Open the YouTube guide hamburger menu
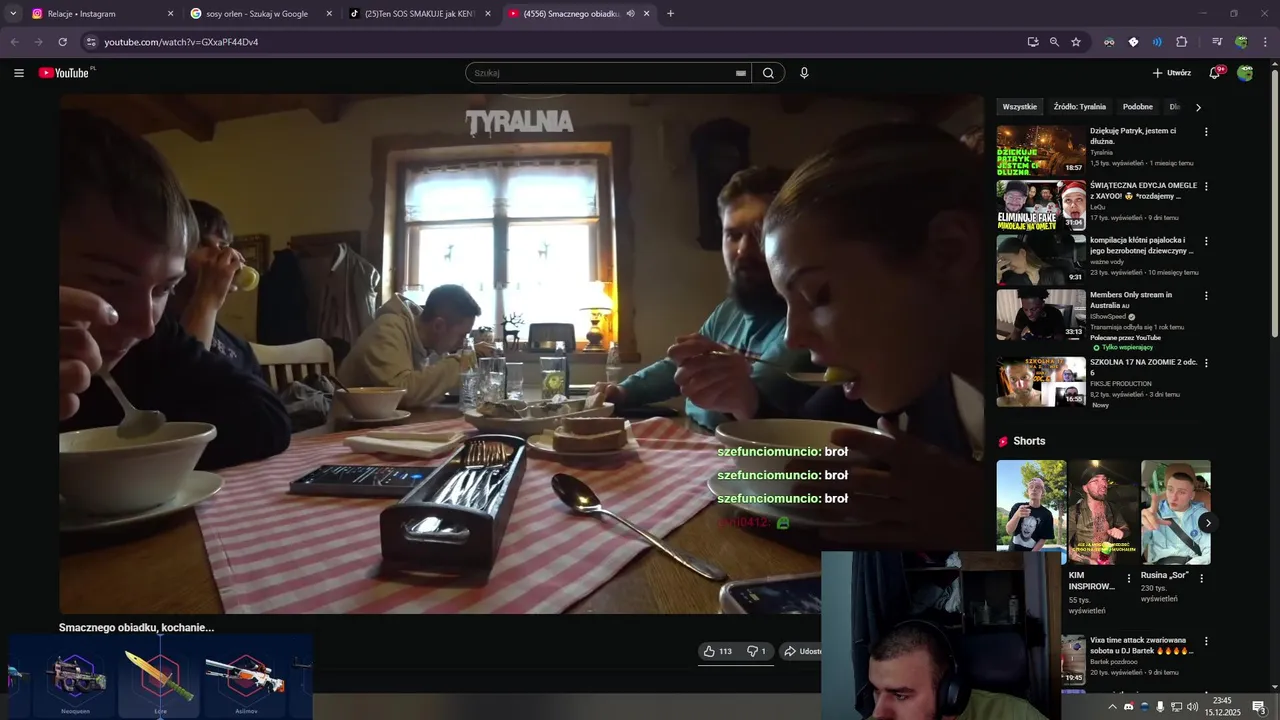Screen dimensions: 1280x720 point(19,73)
